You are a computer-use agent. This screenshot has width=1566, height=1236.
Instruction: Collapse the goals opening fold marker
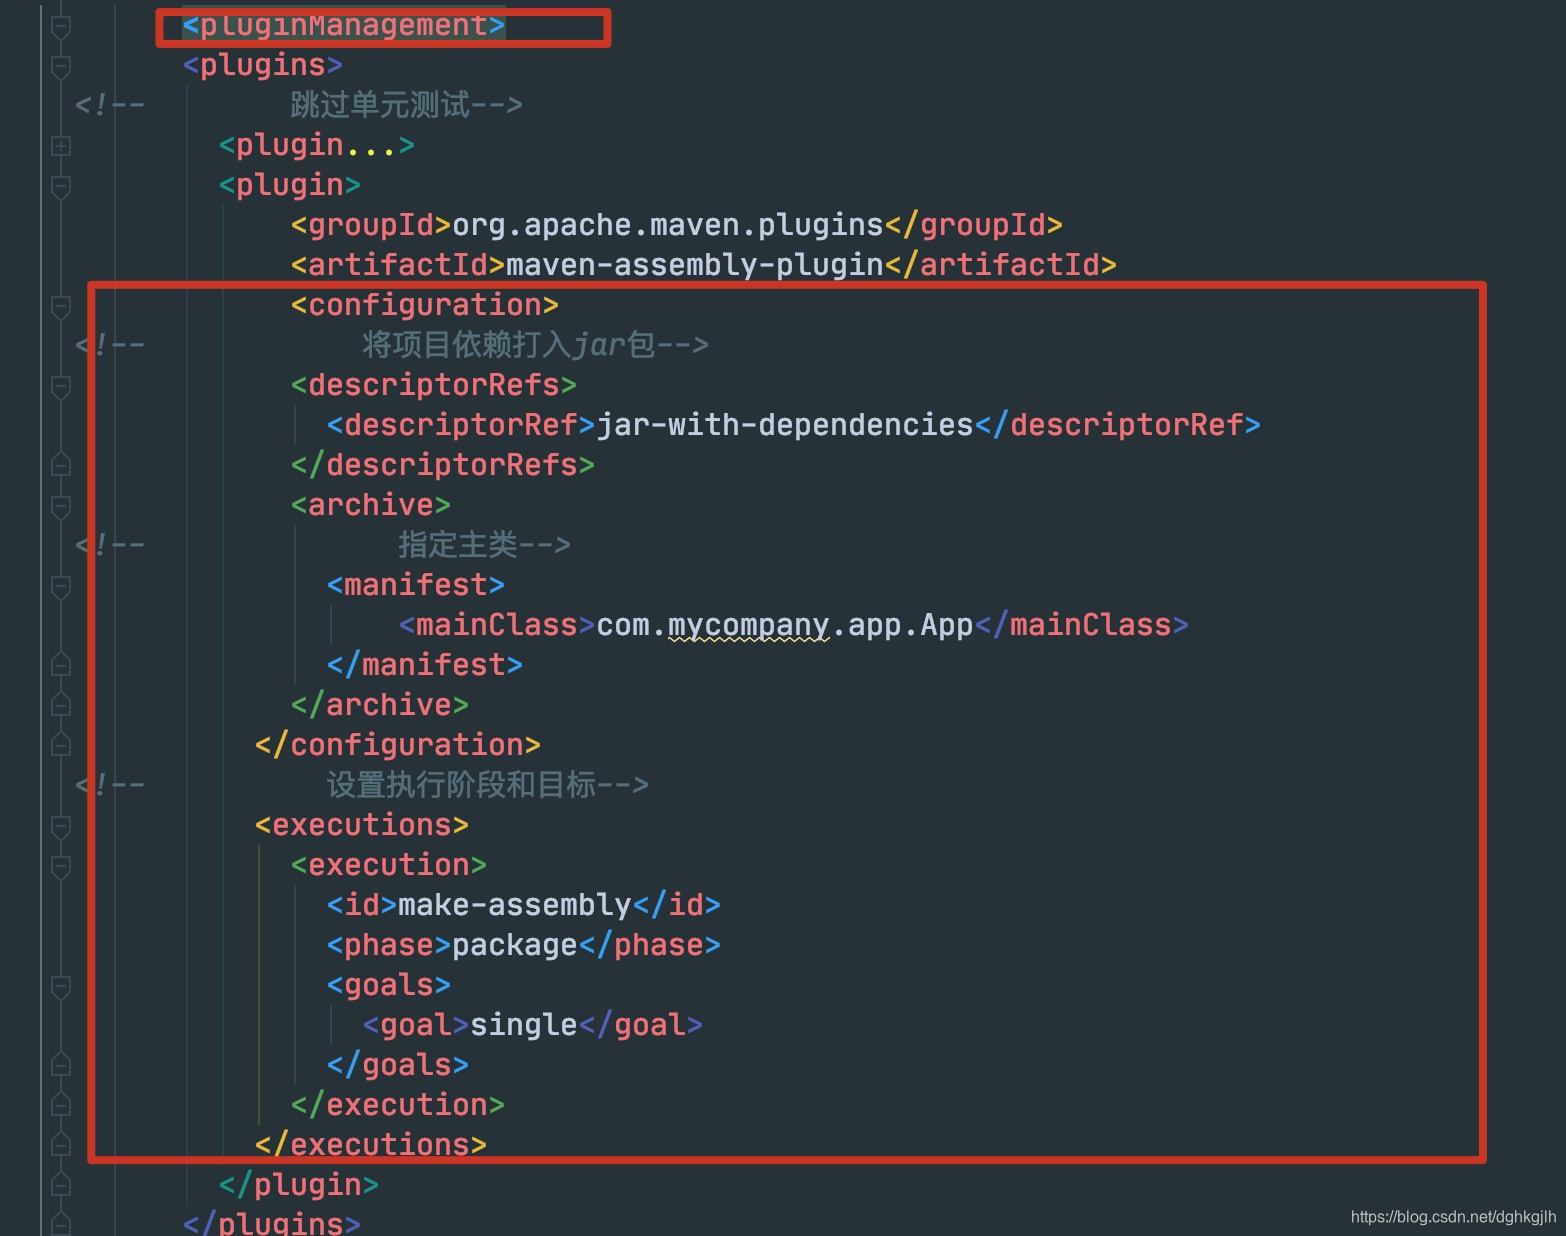coord(61,987)
